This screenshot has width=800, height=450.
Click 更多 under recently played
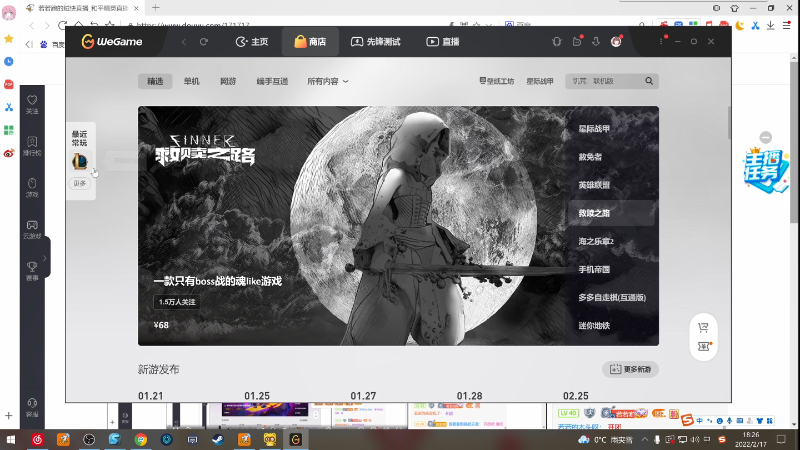click(x=80, y=183)
